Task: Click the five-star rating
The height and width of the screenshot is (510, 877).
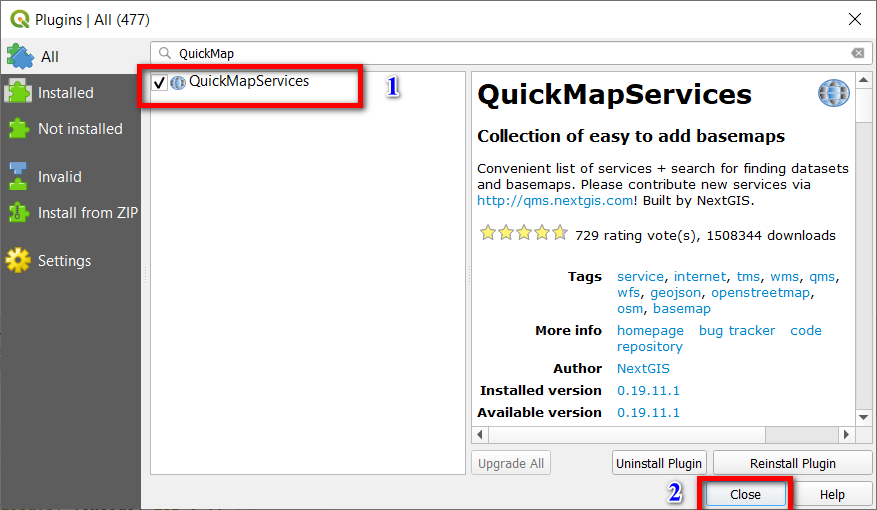Action: (524, 232)
